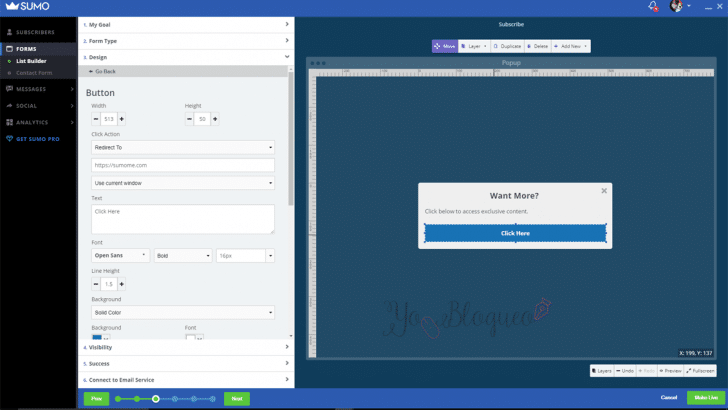The image size is (728, 410).
Task: Collapse the Design step
Action: click(x=186, y=57)
